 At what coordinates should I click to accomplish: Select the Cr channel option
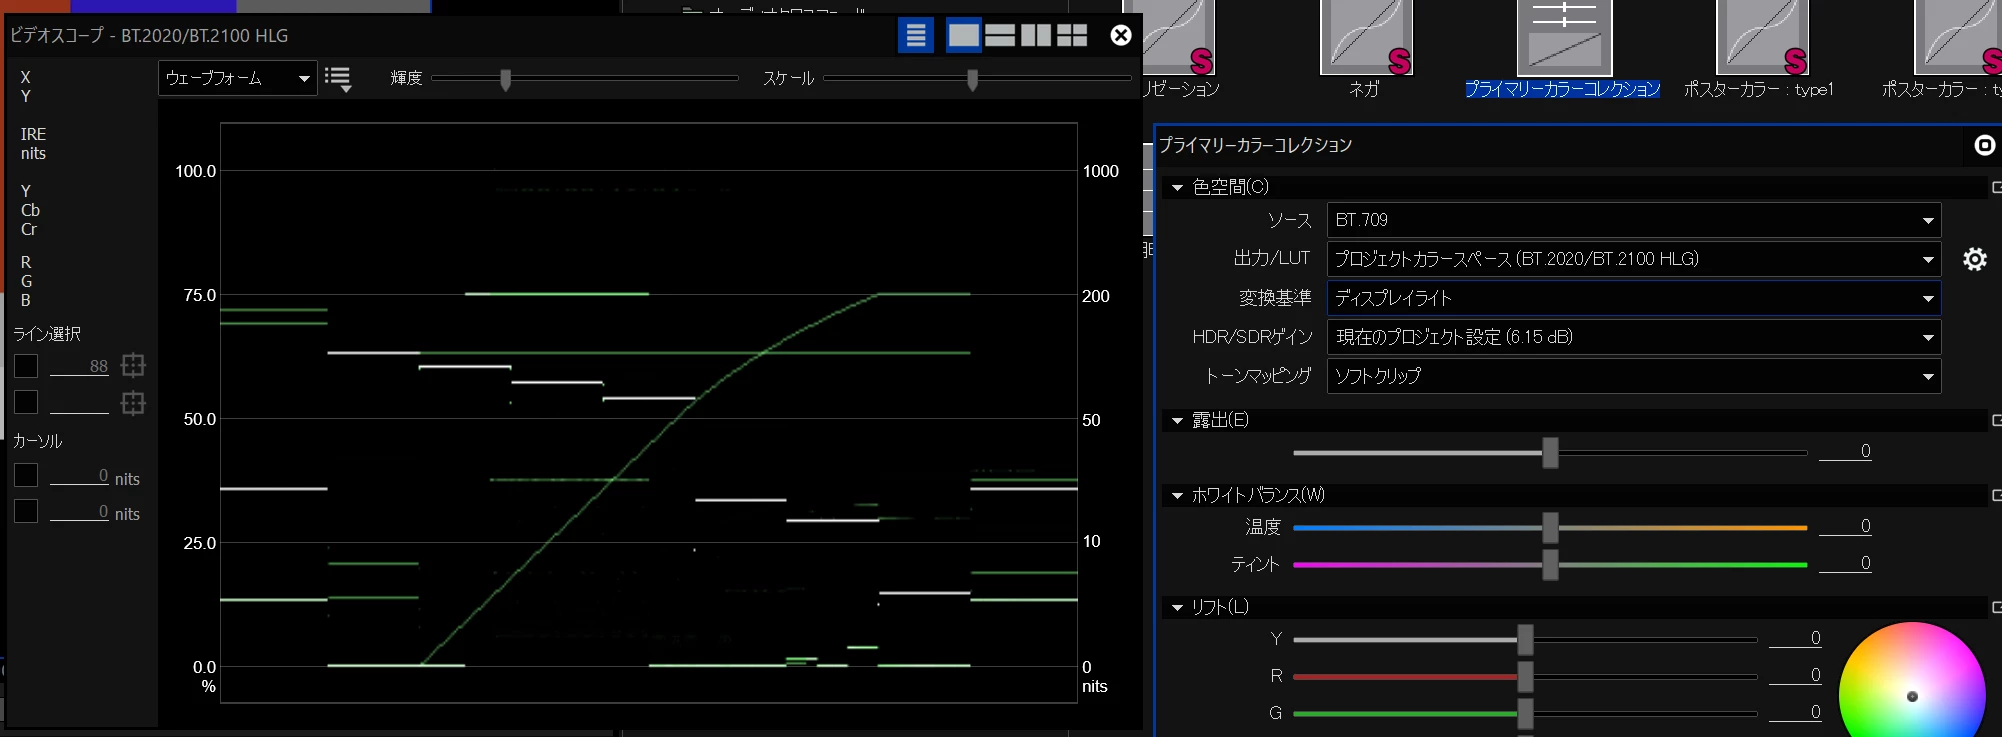pyautogui.click(x=29, y=229)
